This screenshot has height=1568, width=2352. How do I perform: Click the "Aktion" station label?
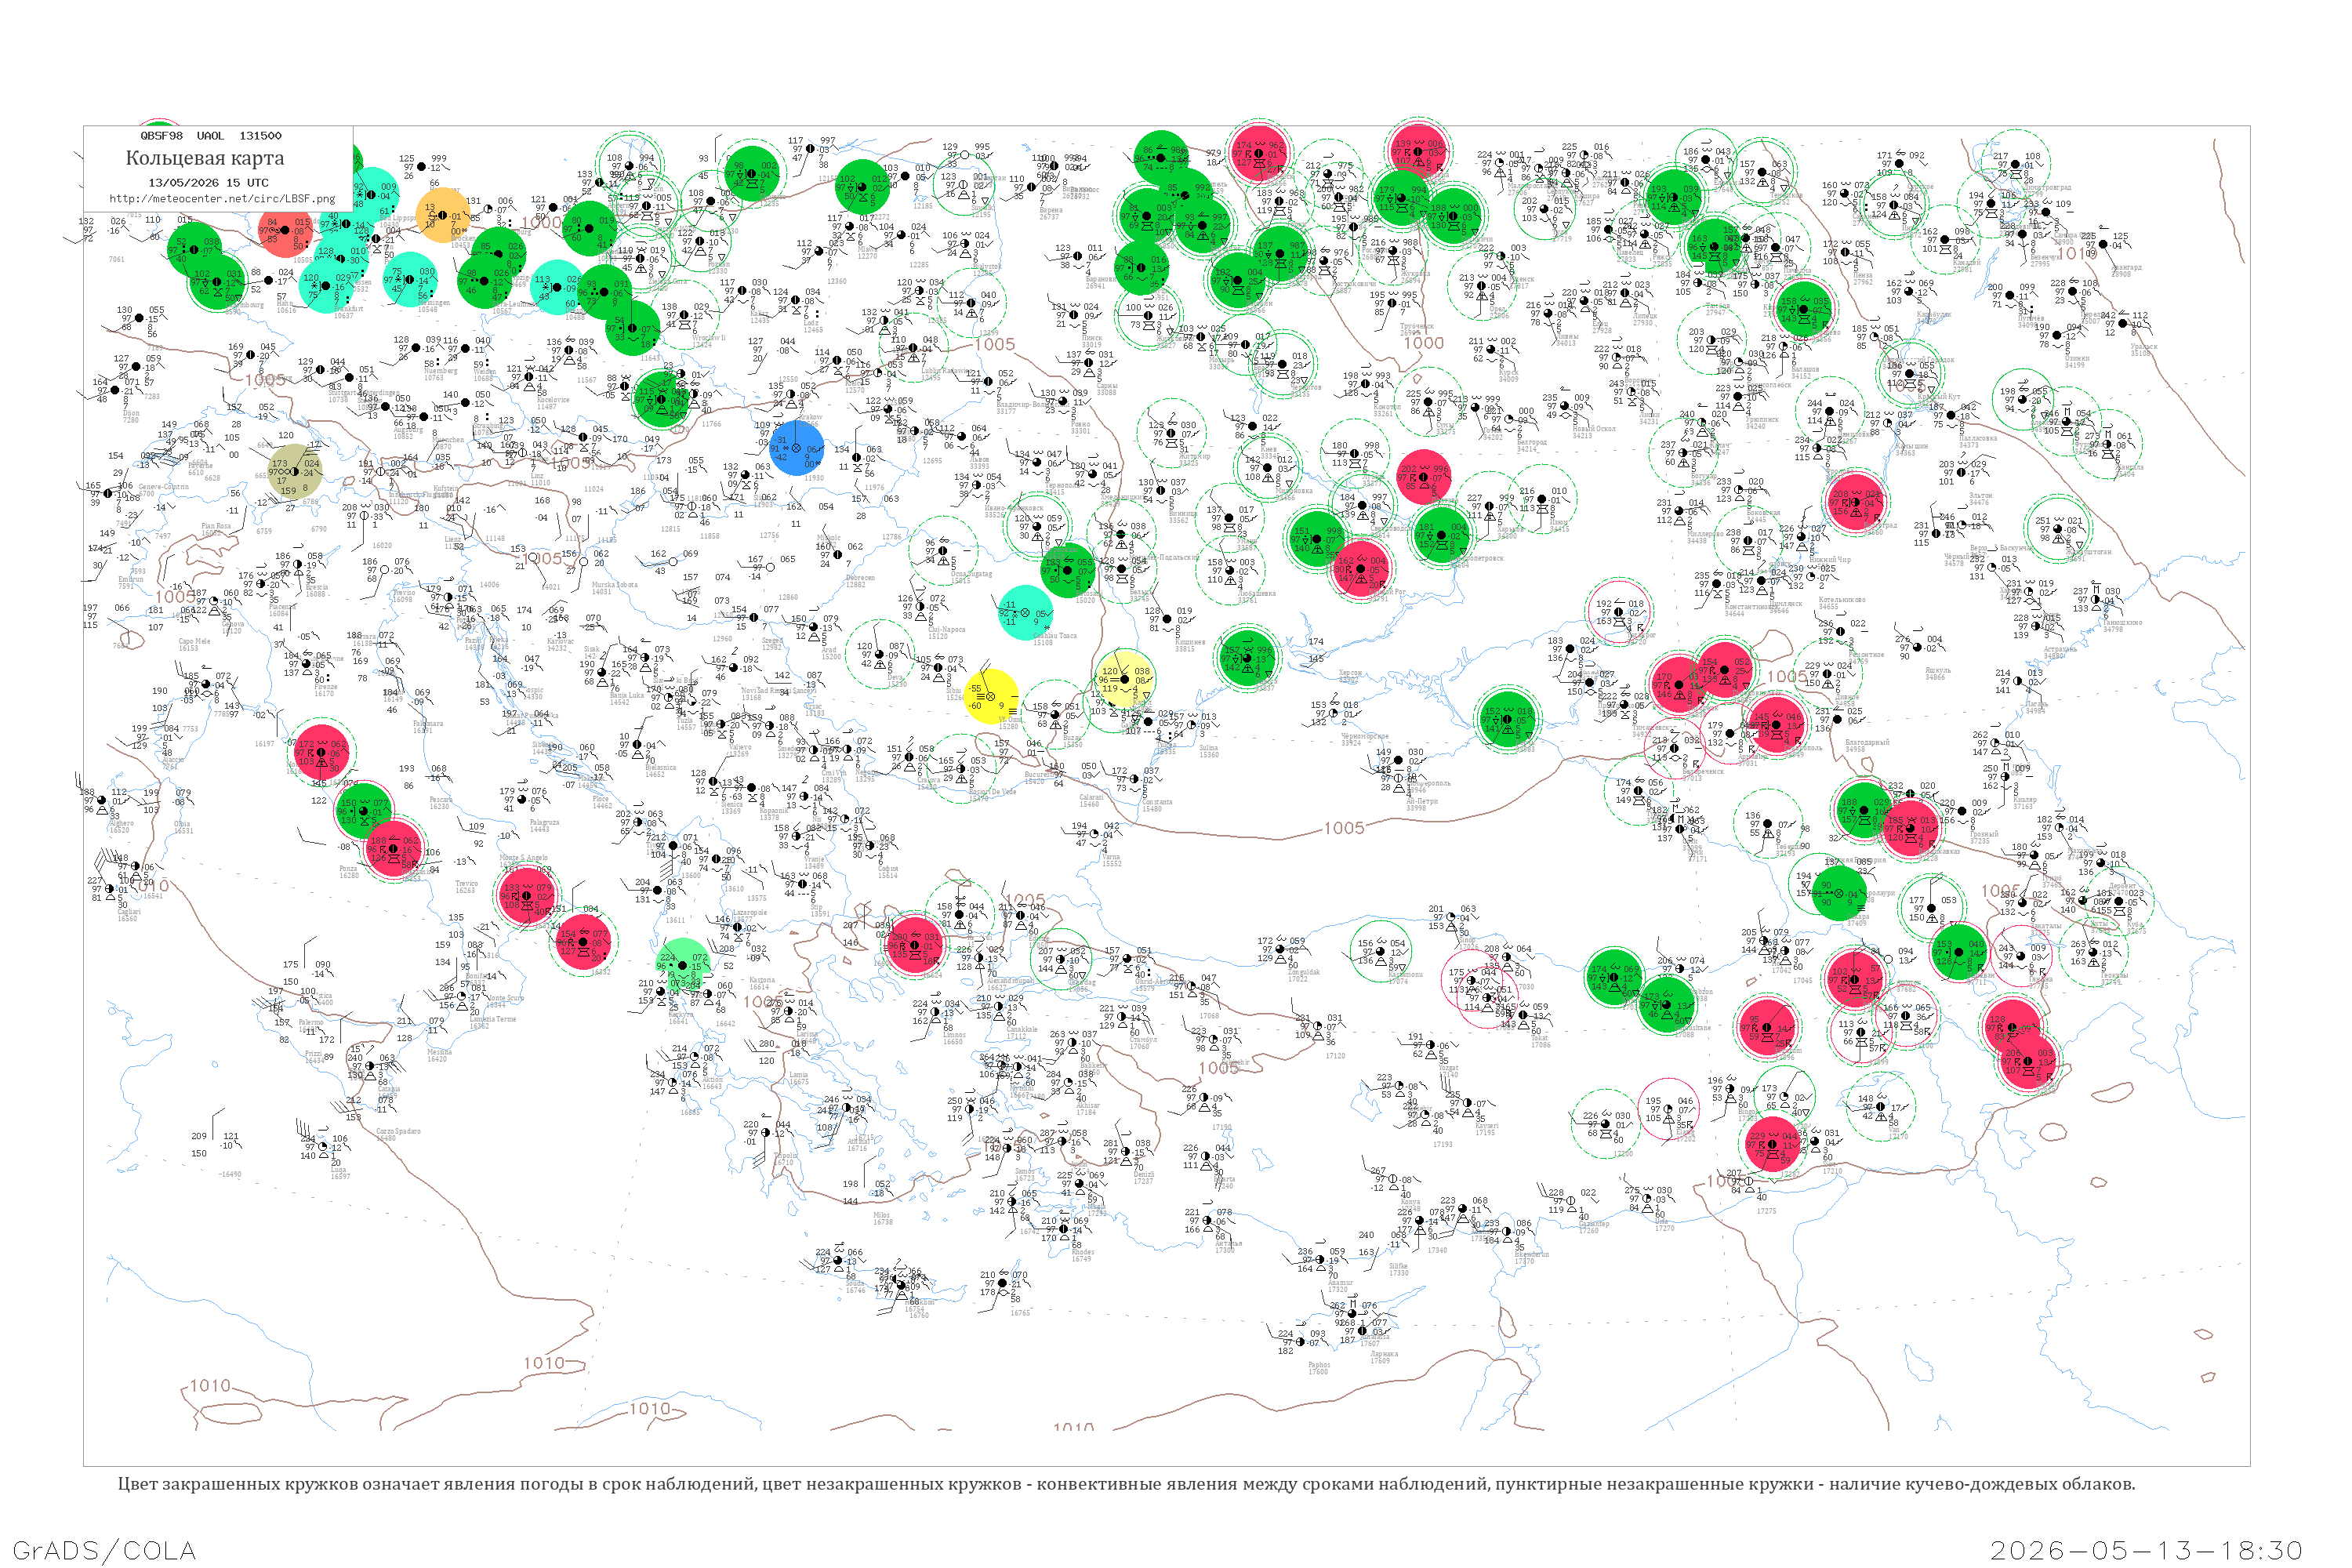[712, 1080]
